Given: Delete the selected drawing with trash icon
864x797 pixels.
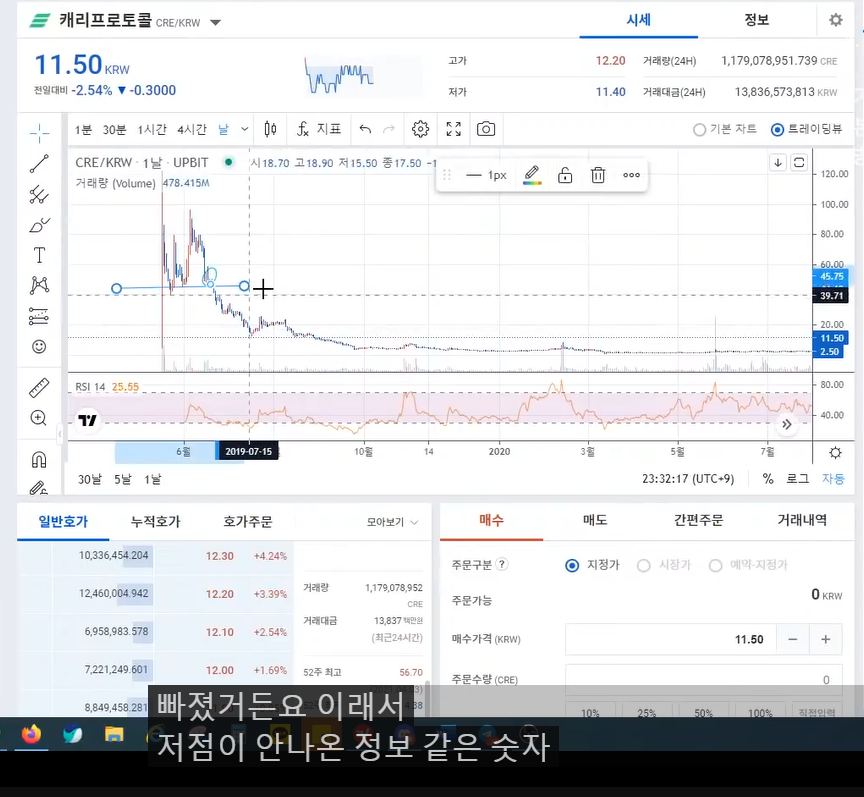Looking at the screenshot, I should point(598,175).
